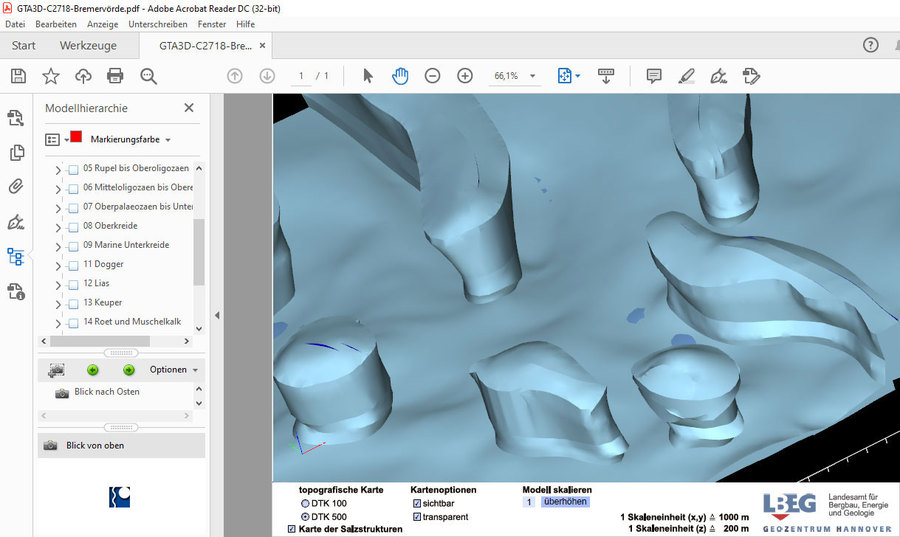Open the Add comment tool

click(x=654, y=76)
